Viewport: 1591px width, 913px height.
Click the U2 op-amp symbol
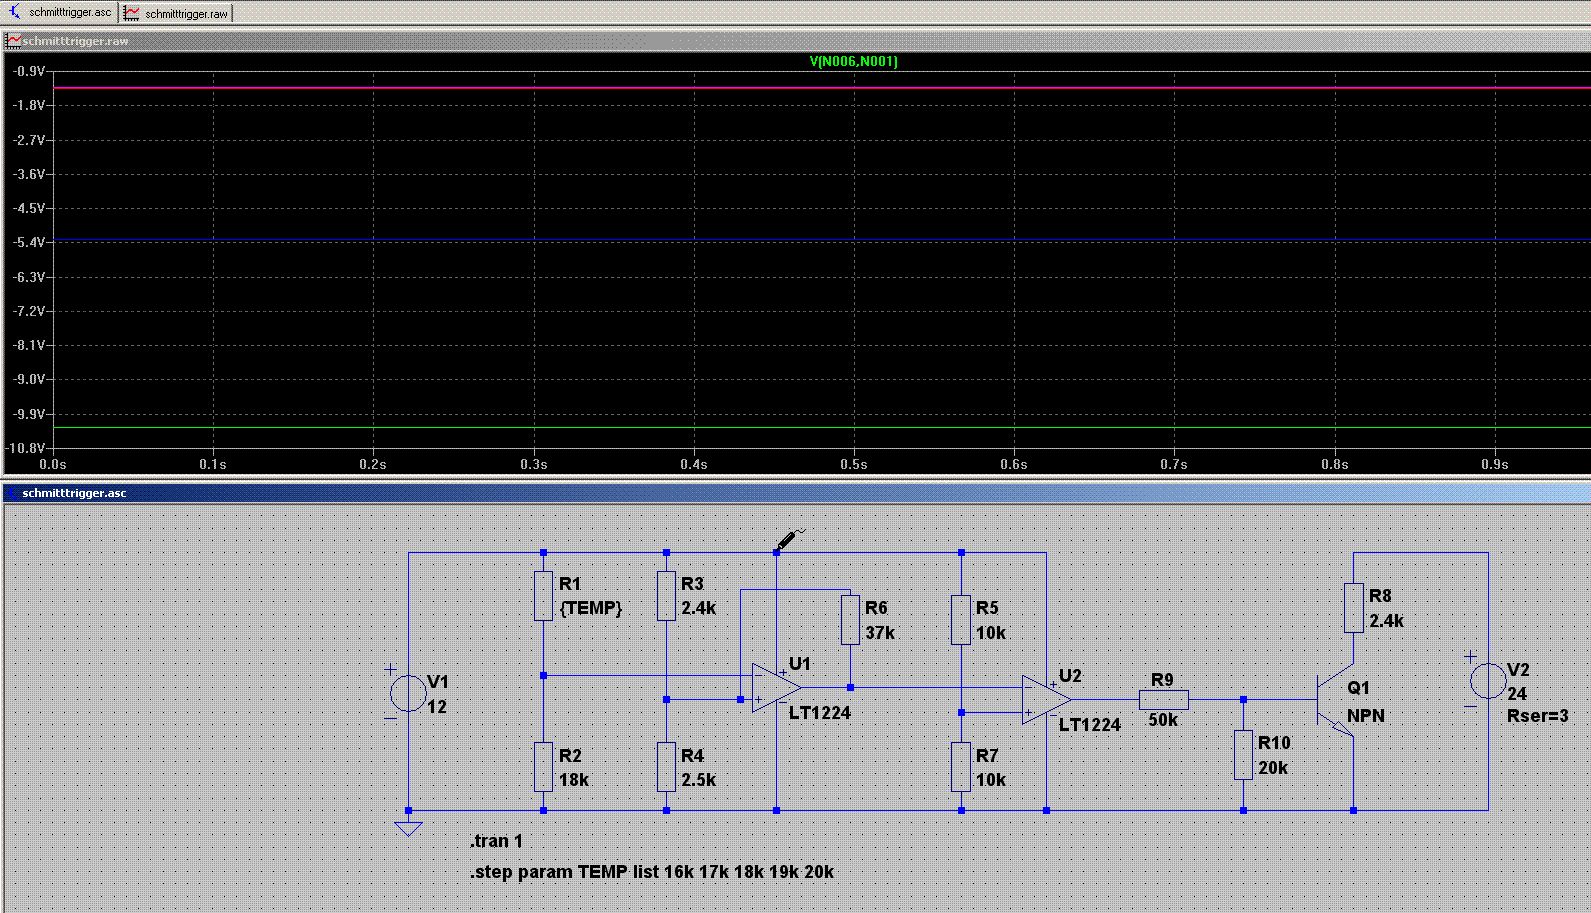(1044, 700)
